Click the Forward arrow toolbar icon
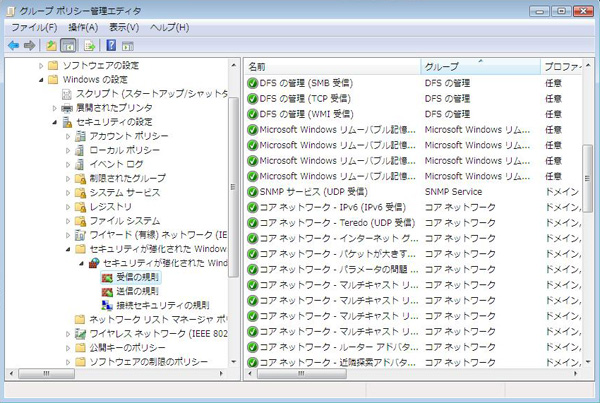Screen dimensions: 600x403 [29, 46]
